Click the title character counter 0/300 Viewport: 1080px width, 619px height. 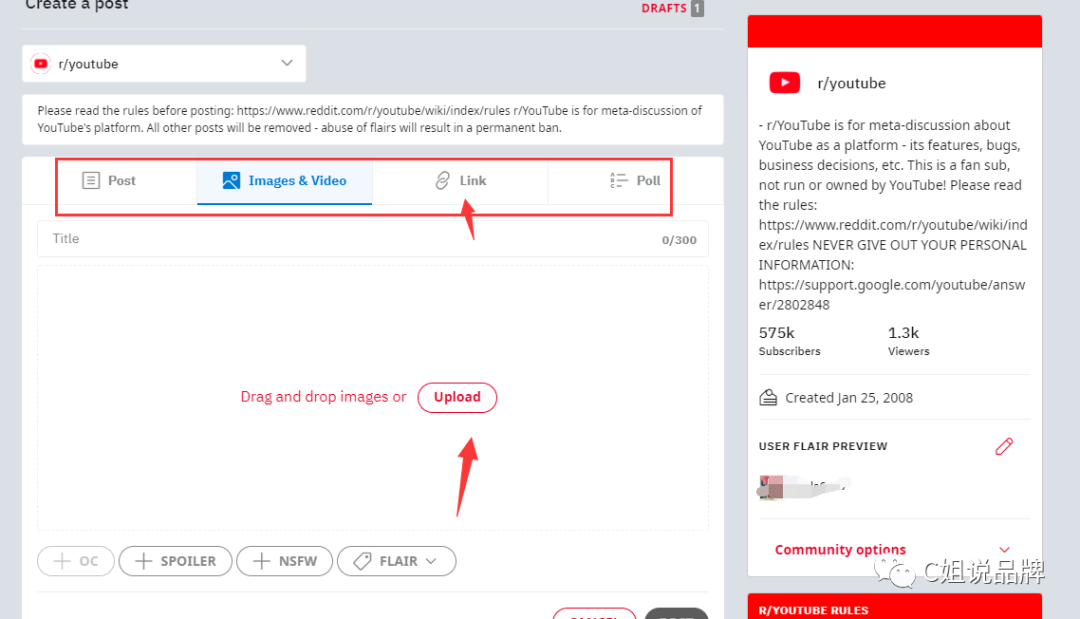click(x=679, y=240)
